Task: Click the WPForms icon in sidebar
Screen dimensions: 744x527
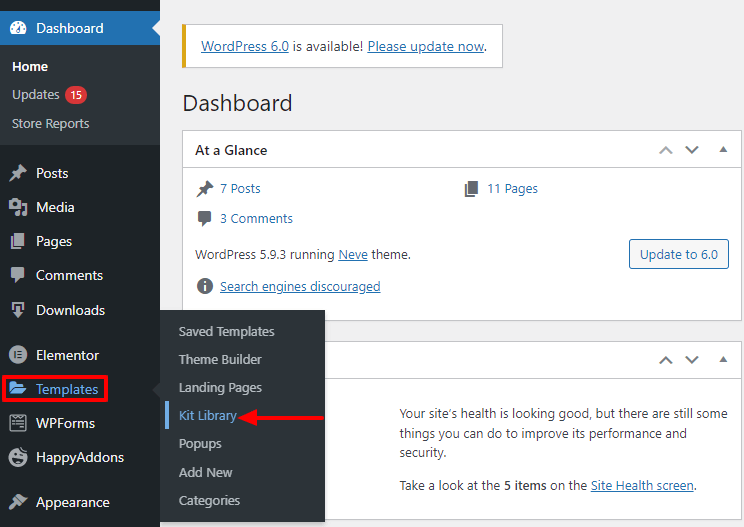Action: [18, 423]
